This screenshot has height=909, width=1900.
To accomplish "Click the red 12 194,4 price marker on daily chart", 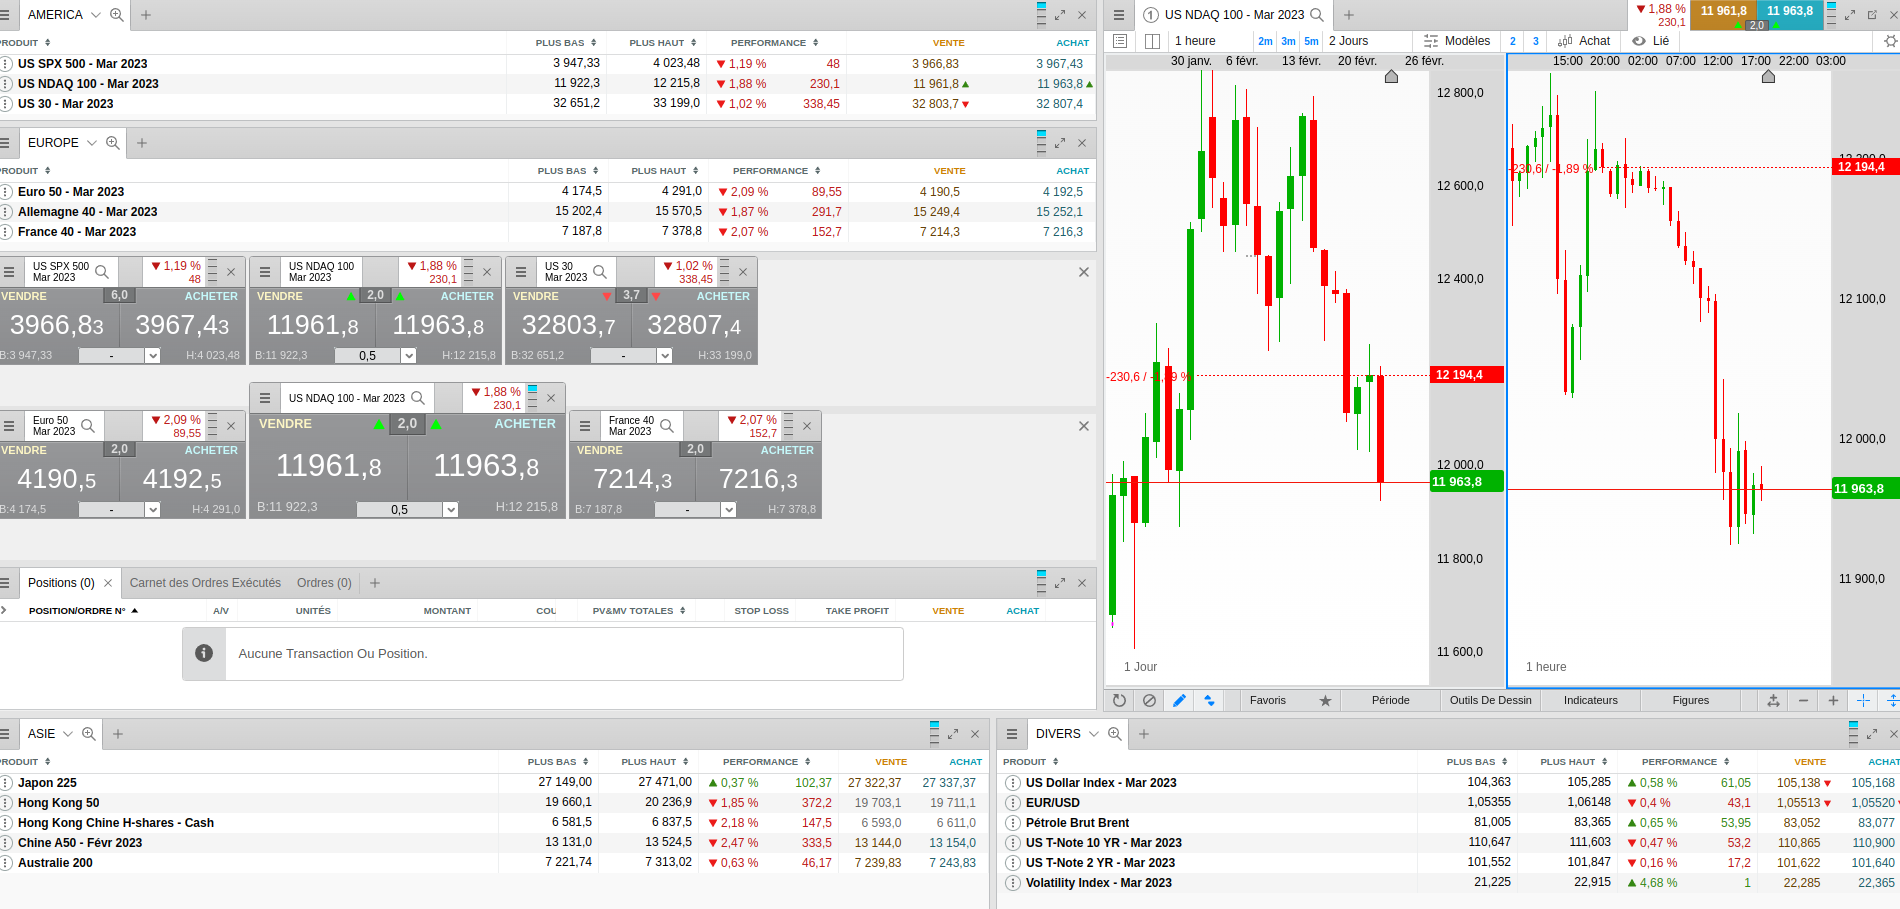I will point(1467,375).
